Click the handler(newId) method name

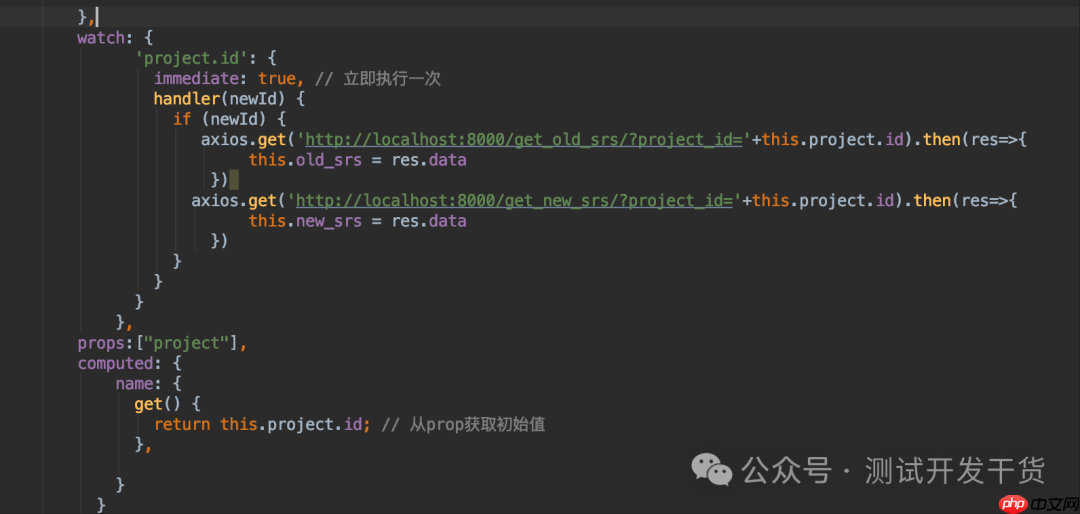coord(188,98)
